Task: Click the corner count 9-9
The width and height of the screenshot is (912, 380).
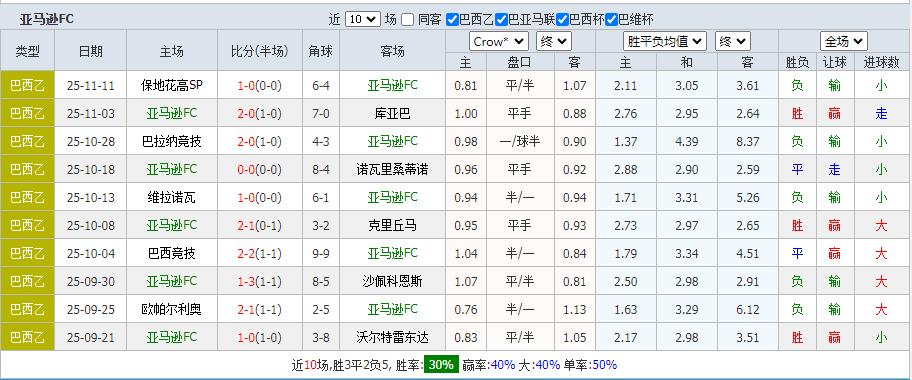Action: coord(321,253)
